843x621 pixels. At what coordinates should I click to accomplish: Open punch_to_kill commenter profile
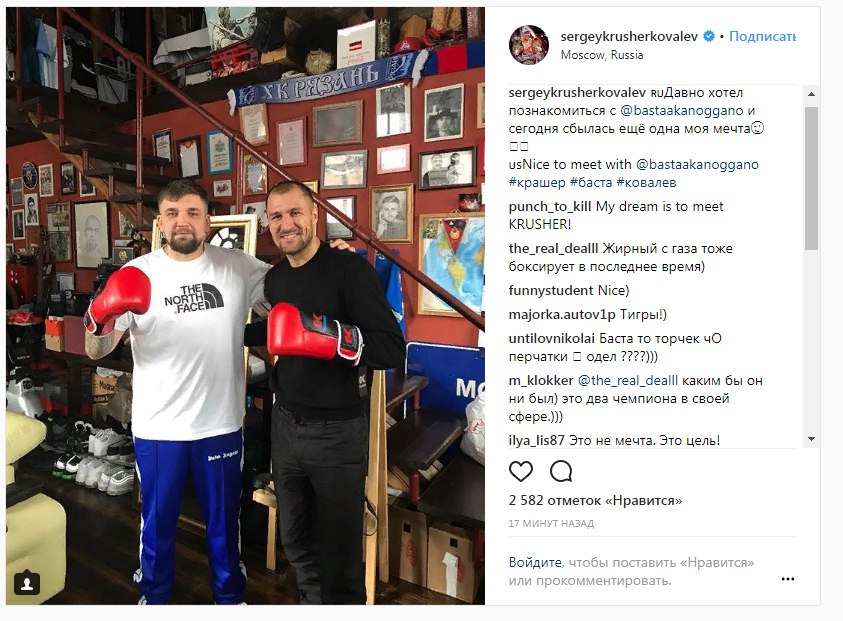(x=550, y=206)
